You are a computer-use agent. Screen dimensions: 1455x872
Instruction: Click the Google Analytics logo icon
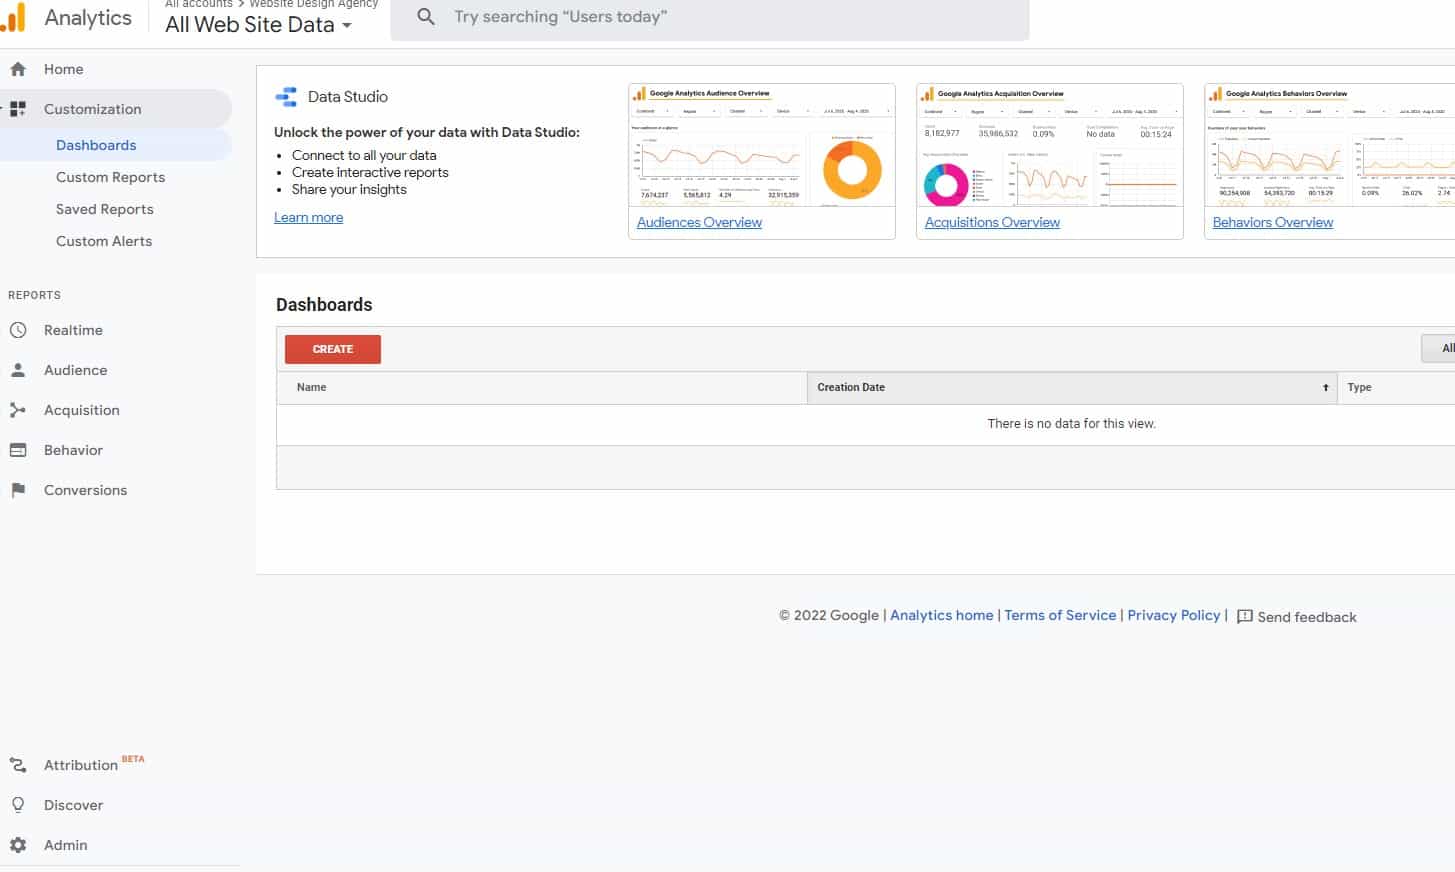13,18
